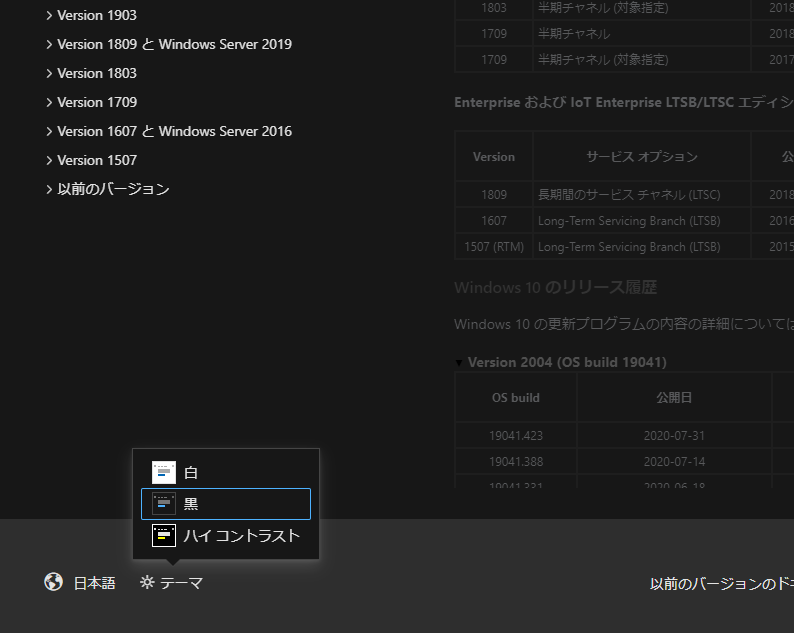794x633 pixels.
Task: Expand the 以前のバージョン chevron
Action: [x=49, y=189]
